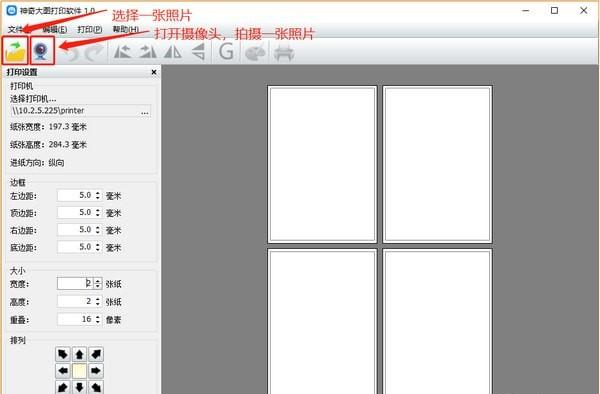Screen dimensions: 600x394
Task: Decrease 顶边距 with its down stepper arrow
Action: [98, 216]
